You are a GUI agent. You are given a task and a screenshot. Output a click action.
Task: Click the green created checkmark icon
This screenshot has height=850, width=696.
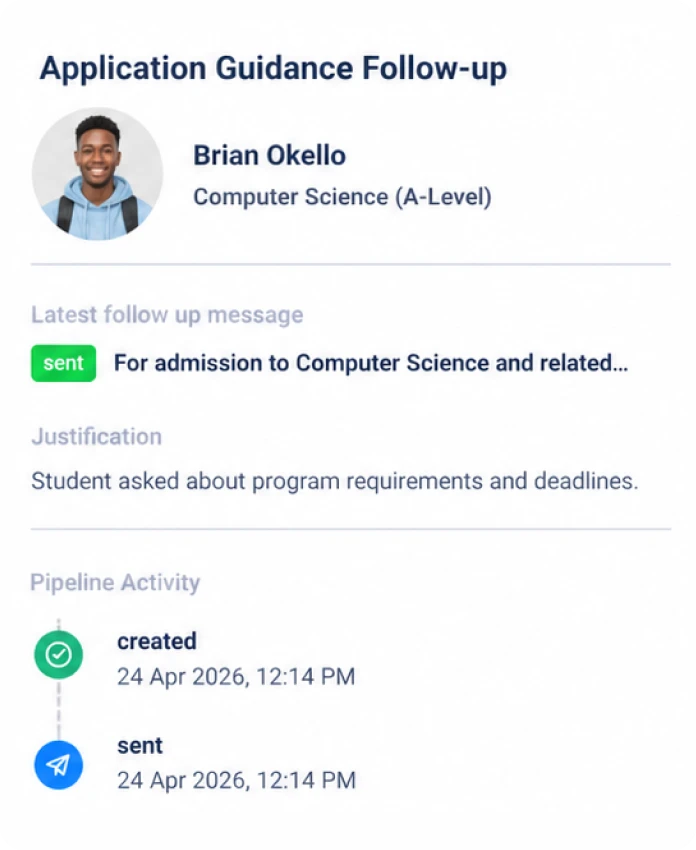pos(58,655)
